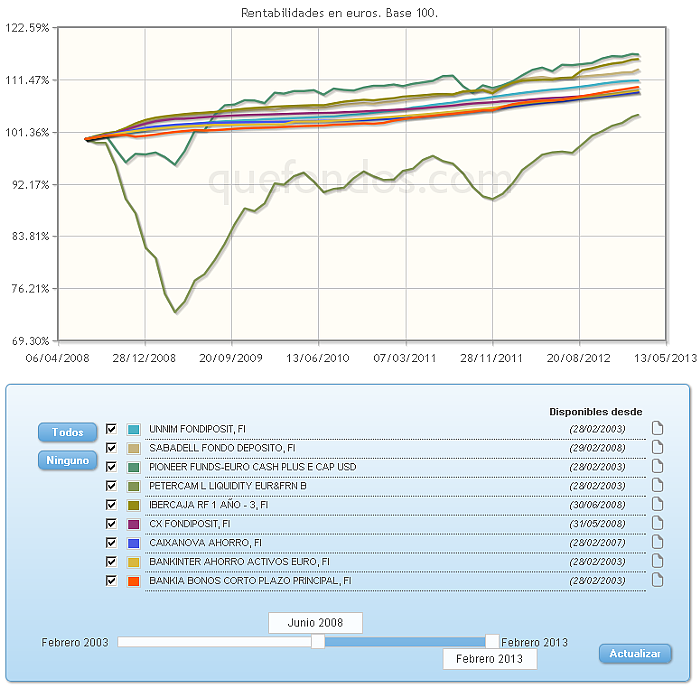Click the dark yellow swatch for IBERCAJA RF

[x=133, y=505]
